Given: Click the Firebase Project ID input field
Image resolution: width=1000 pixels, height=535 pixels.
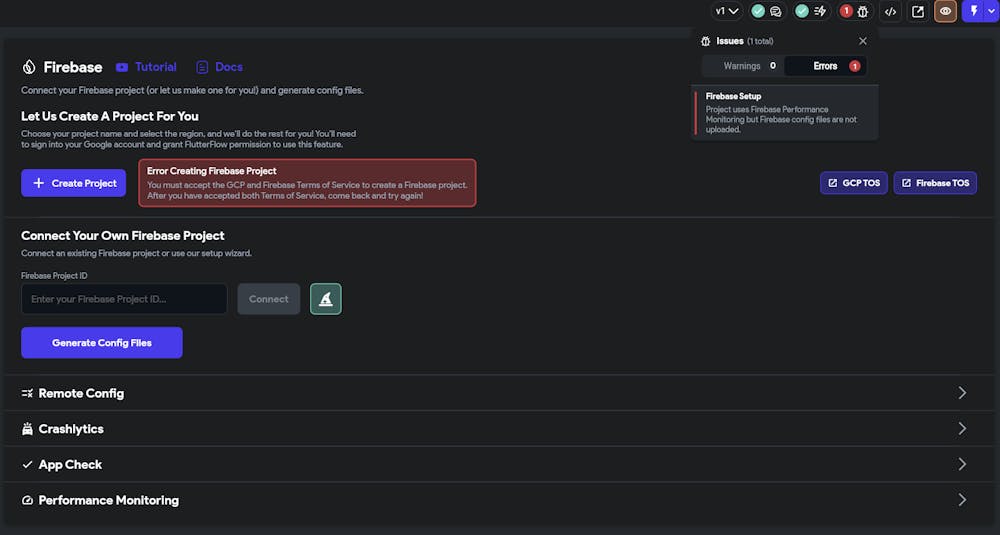Looking at the screenshot, I should [124, 299].
